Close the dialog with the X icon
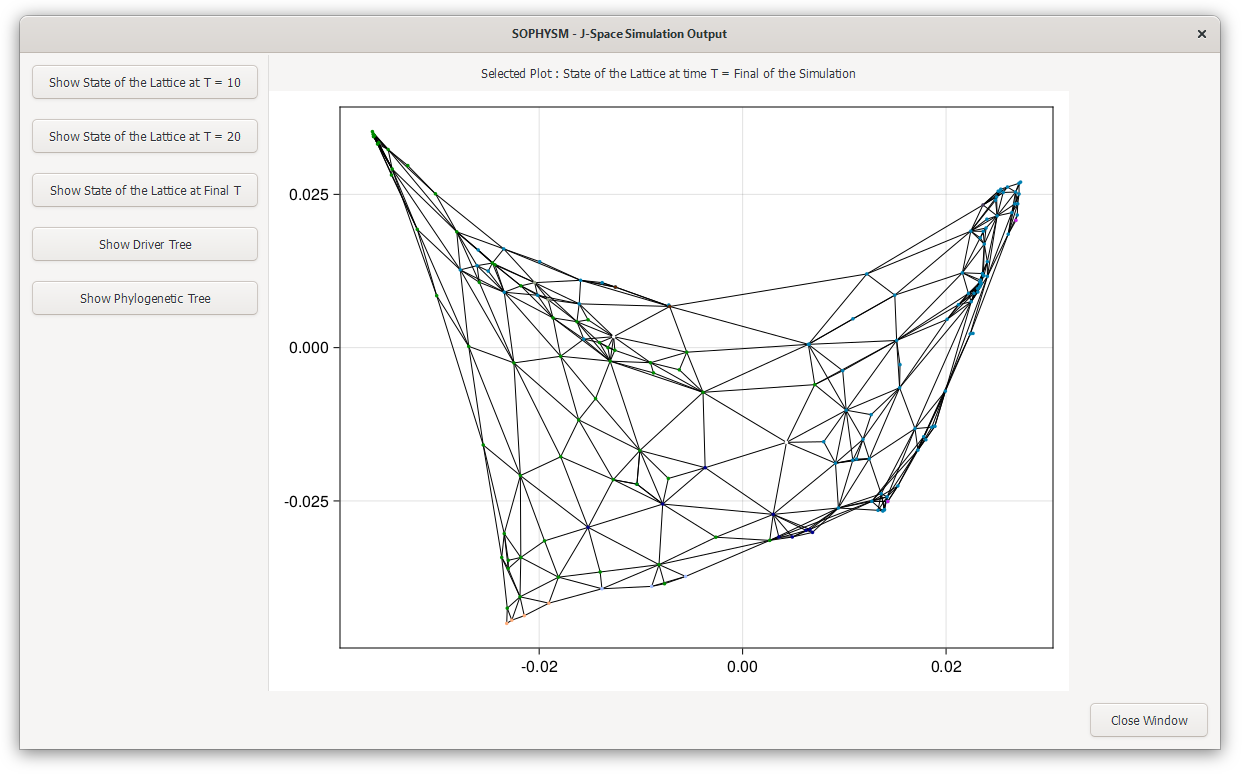The height and width of the screenshot is (774, 1243). point(1202,34)
